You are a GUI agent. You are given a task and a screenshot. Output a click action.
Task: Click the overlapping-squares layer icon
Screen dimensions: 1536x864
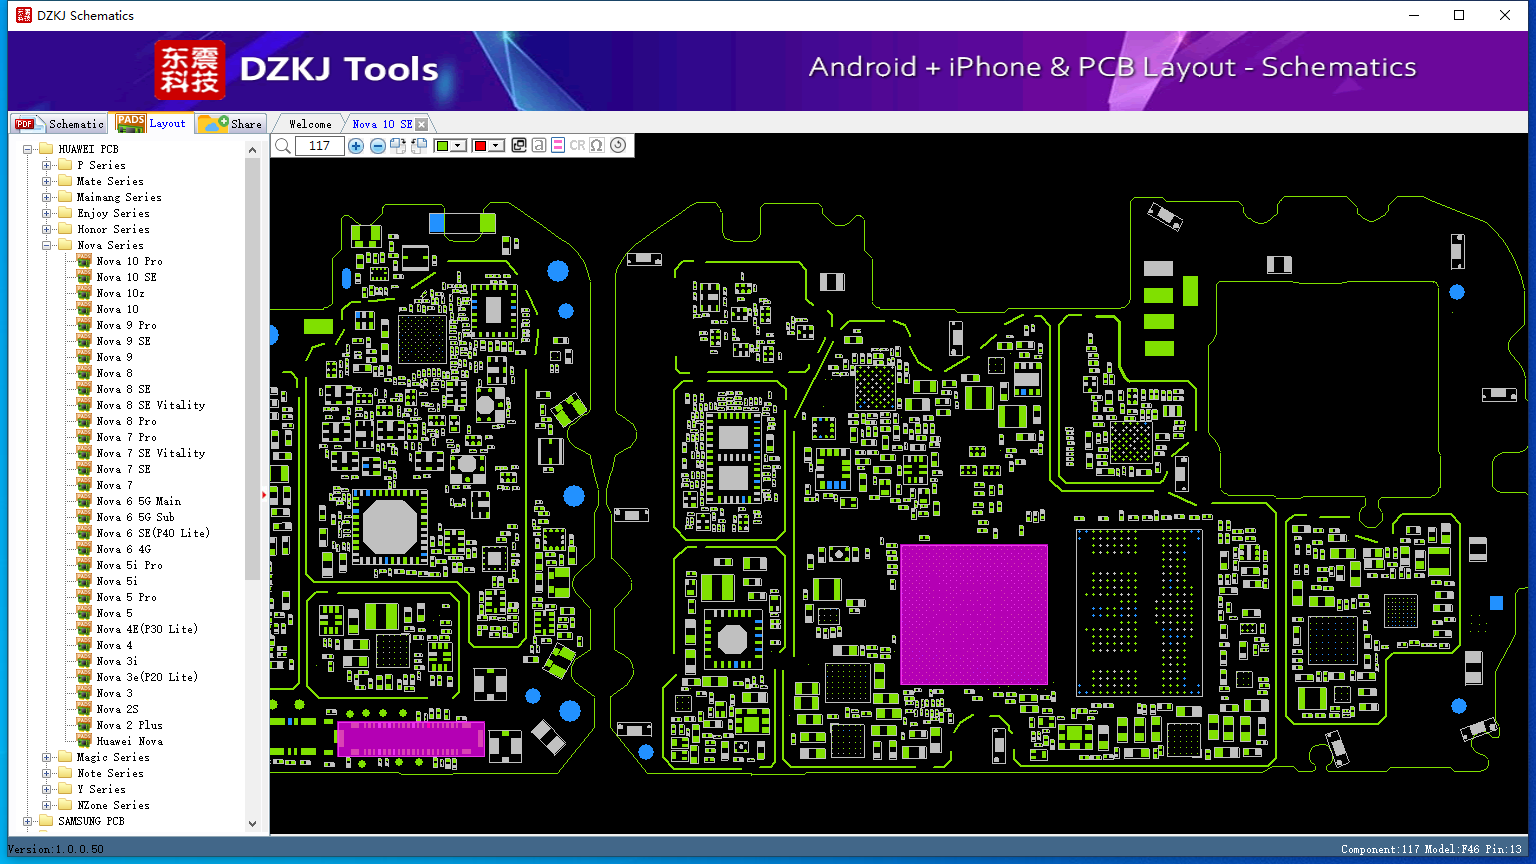pos(519,145)
